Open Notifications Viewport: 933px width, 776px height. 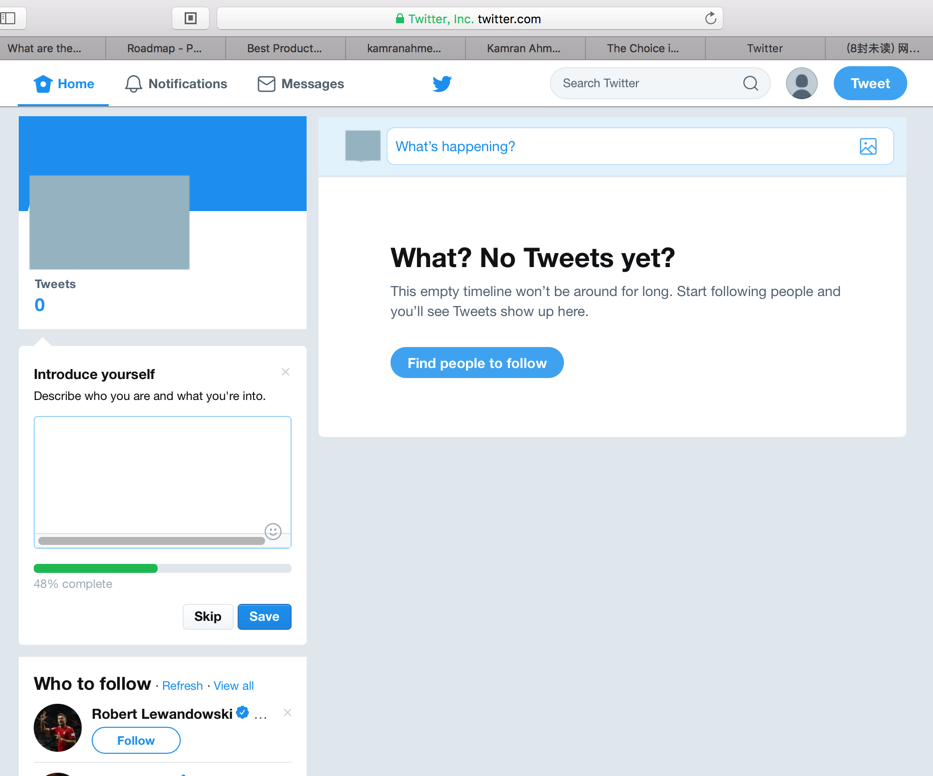coord(176,84)
